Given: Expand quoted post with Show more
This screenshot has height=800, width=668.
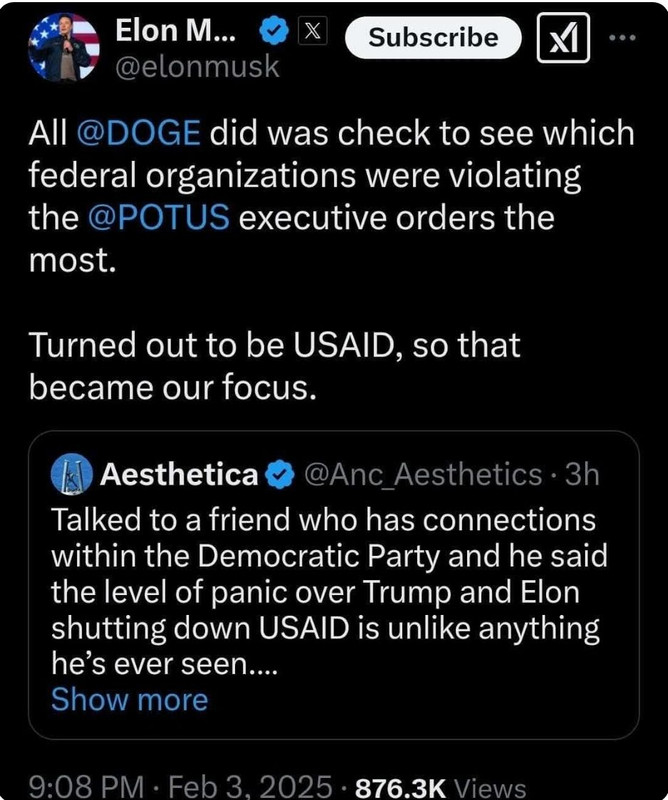Looking at the screenshot, I should 129,699.
